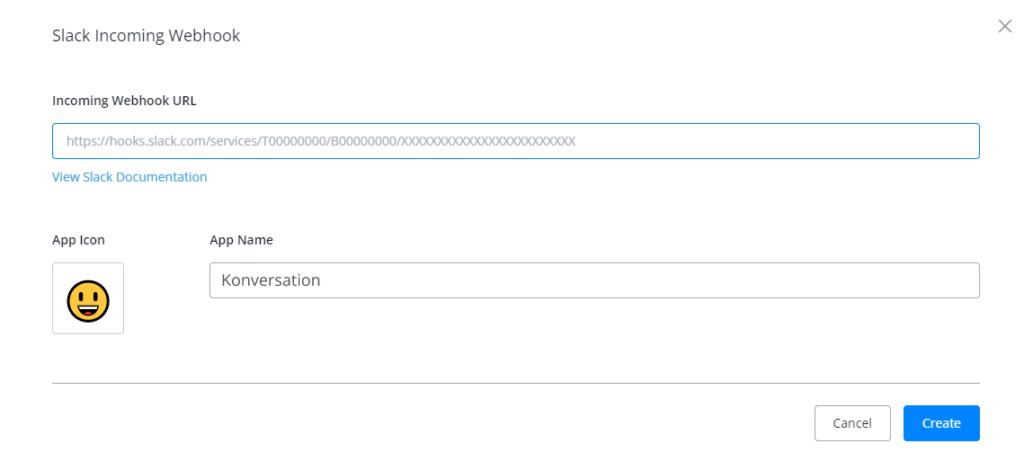The height and width of the screenshot is (461, 1024).
Task: Create the webhook integration
Action: [941, 423]
